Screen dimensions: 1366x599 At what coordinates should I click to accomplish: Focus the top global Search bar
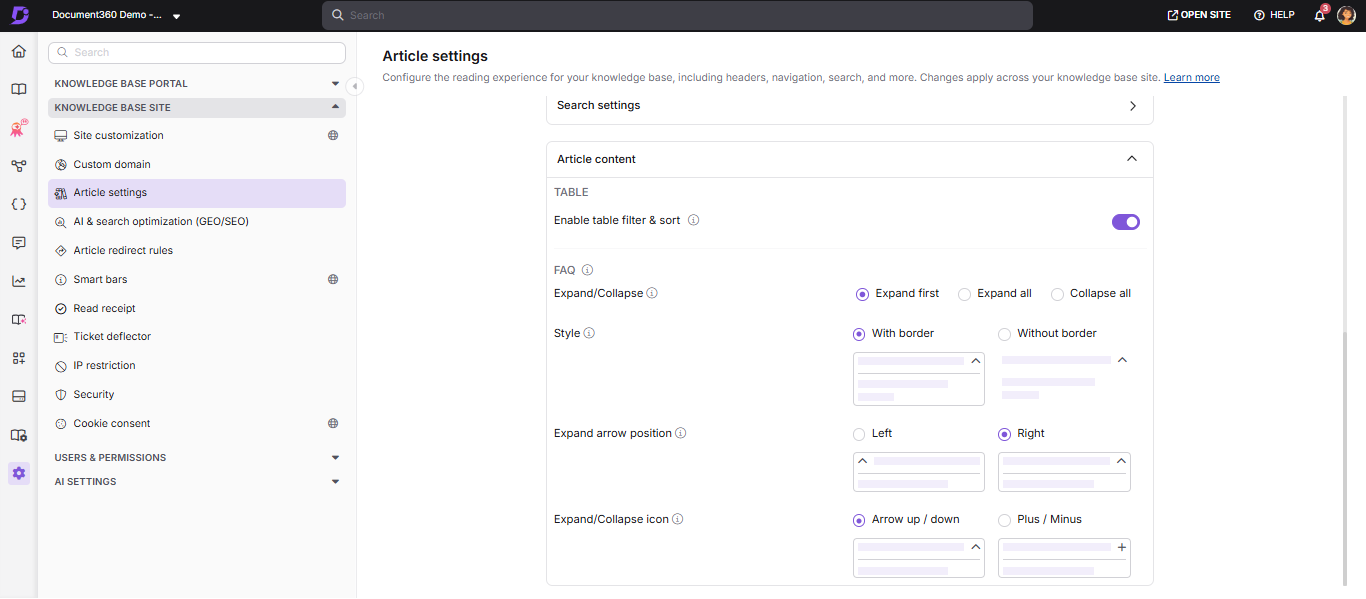[x=677, y=15]
